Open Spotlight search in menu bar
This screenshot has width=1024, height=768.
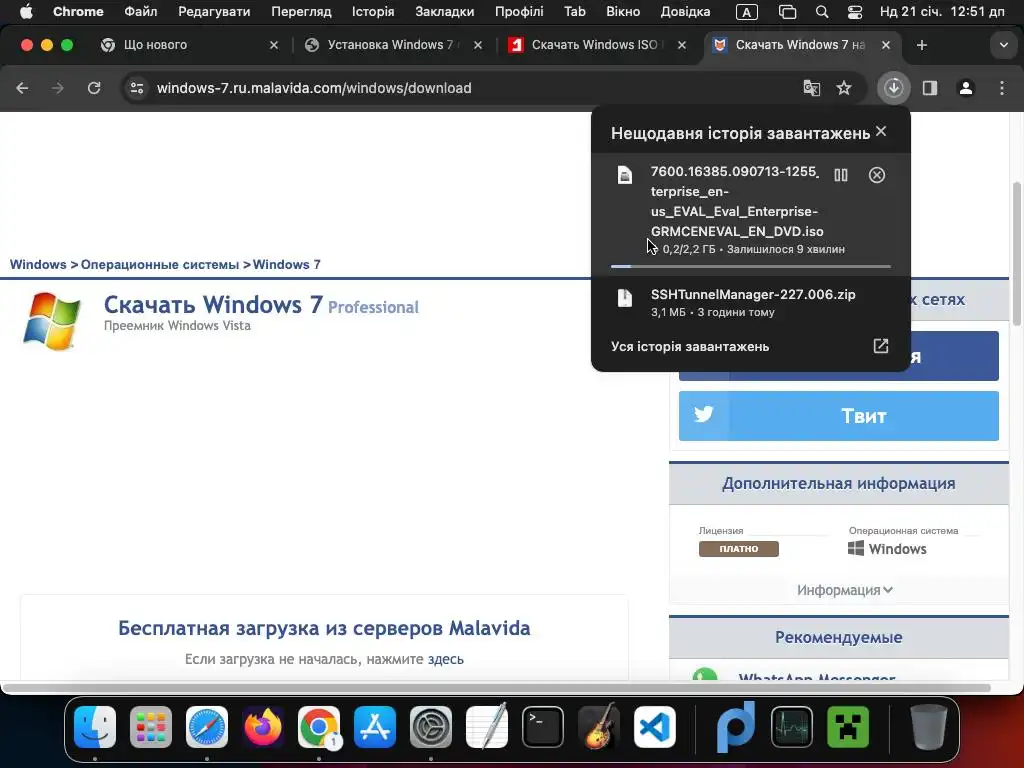pyautogui.click(x=822, y=12)
